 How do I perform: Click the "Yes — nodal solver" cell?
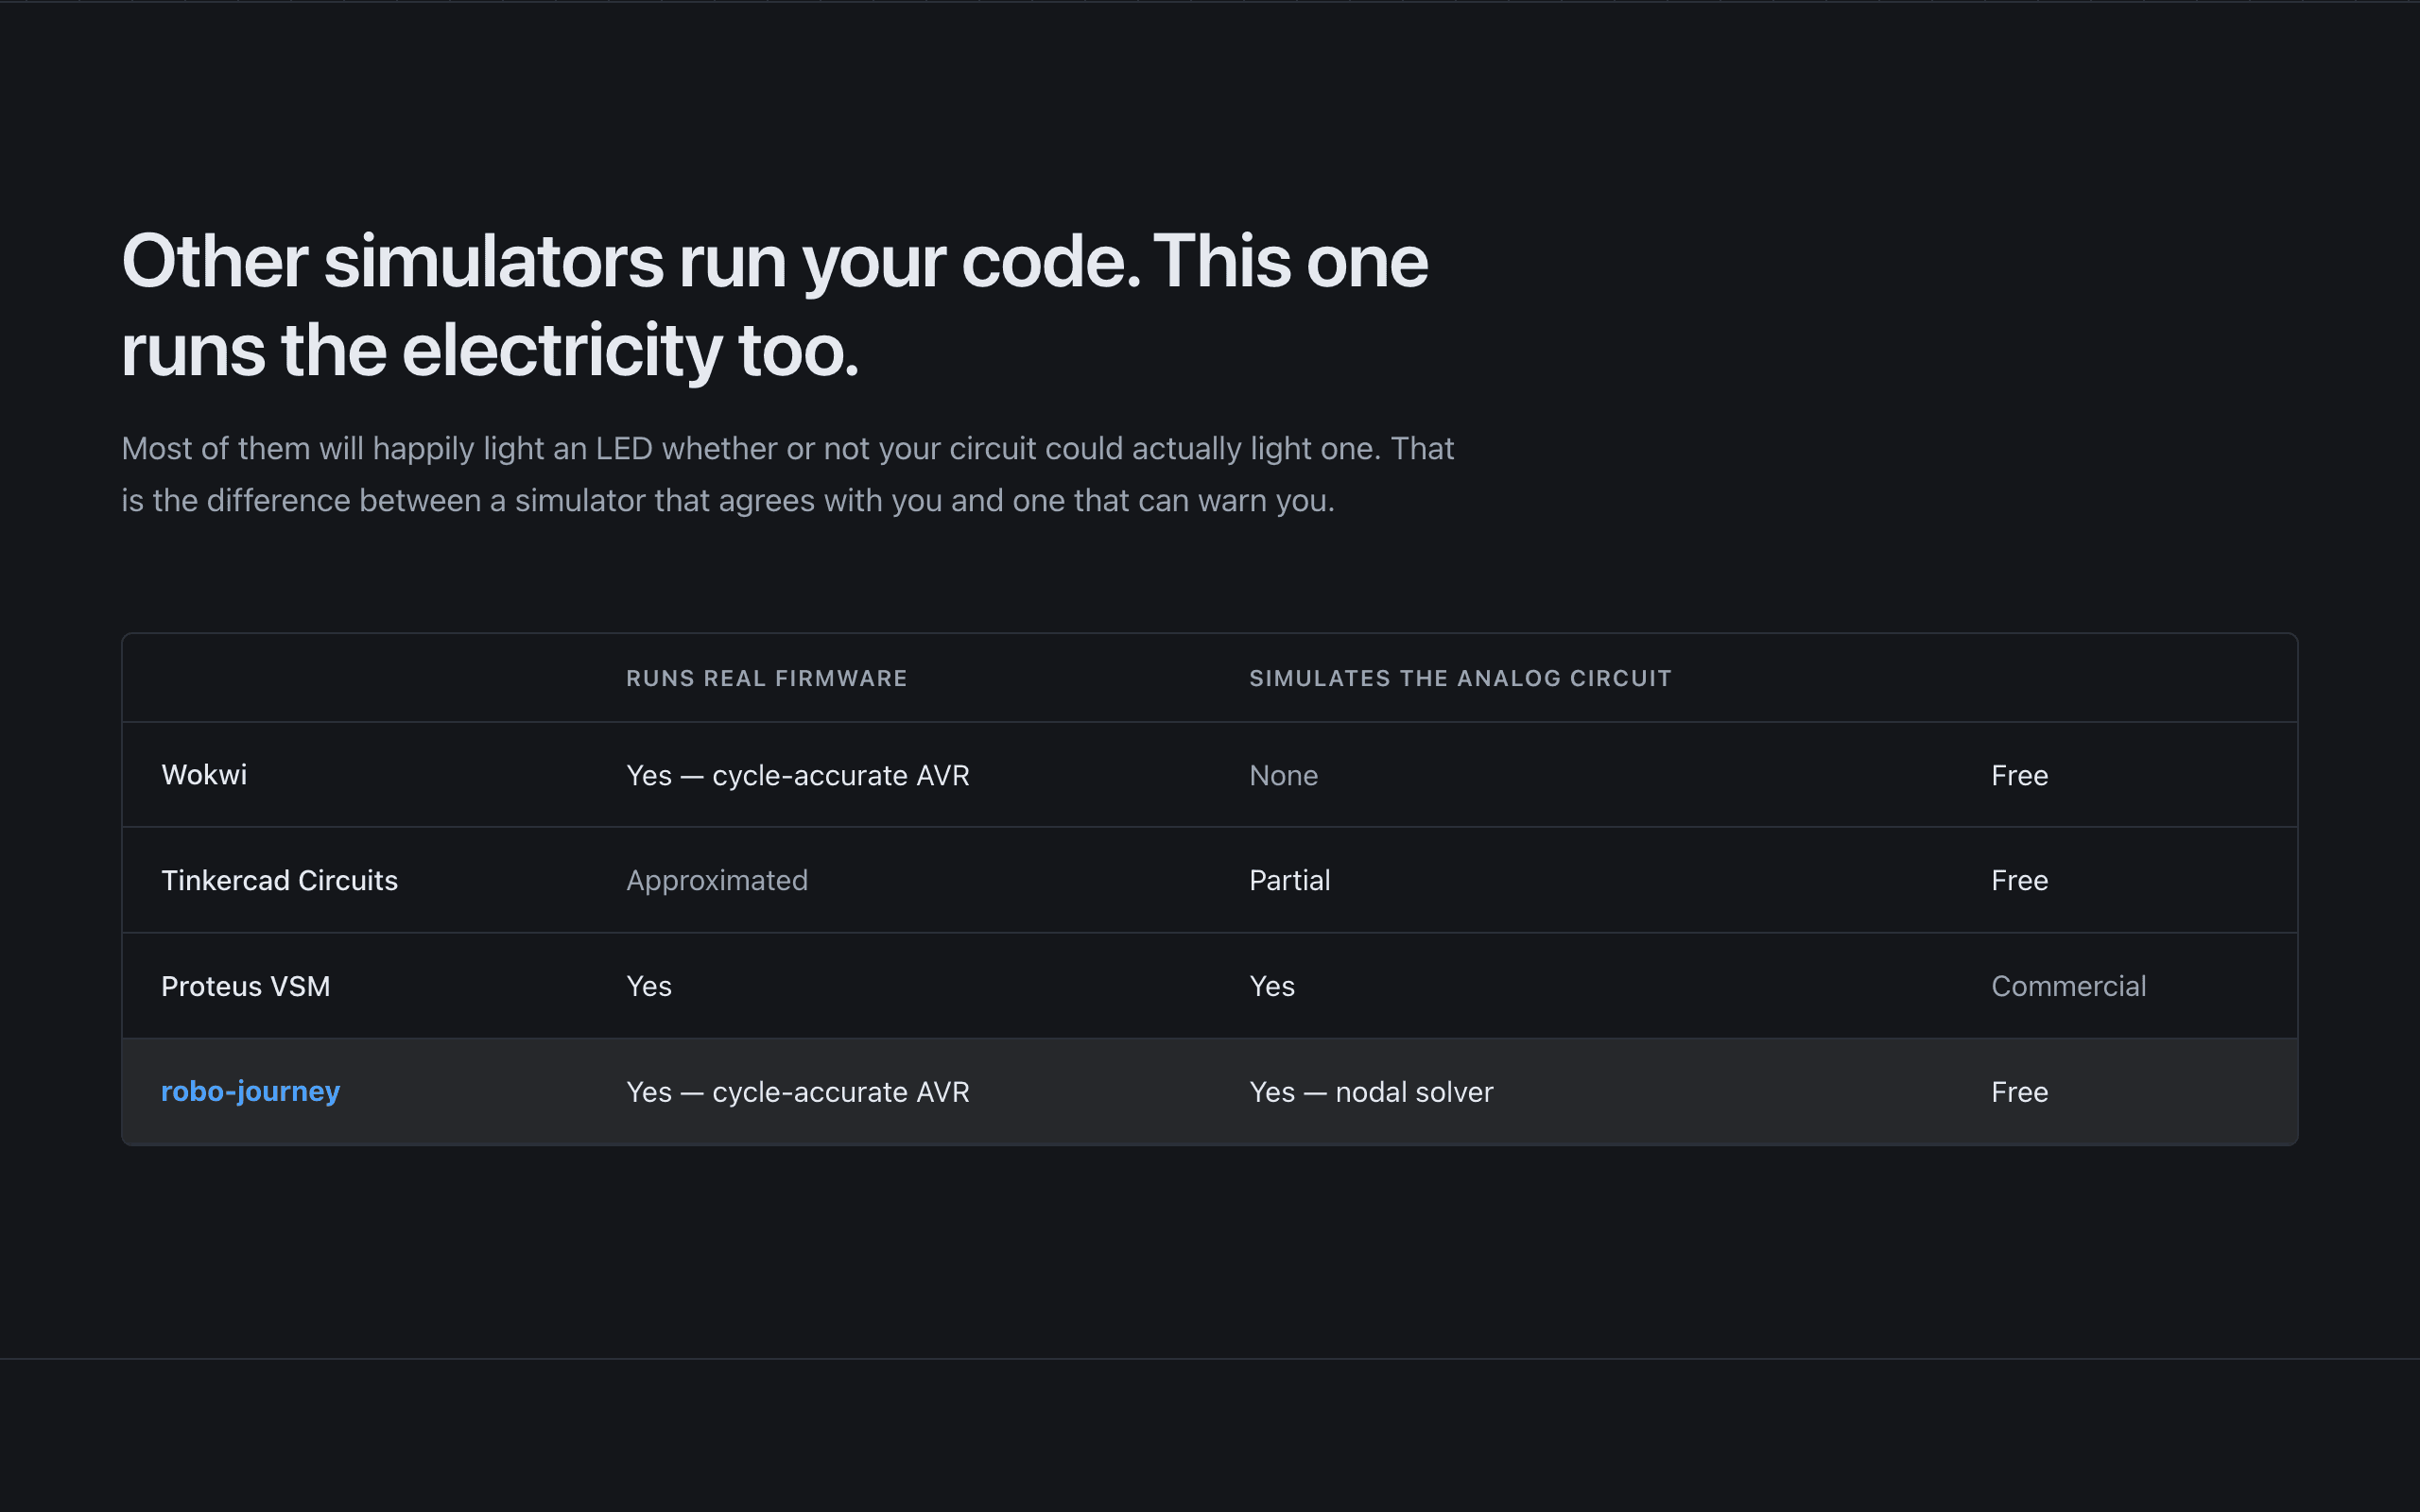click(1370, 1092)
